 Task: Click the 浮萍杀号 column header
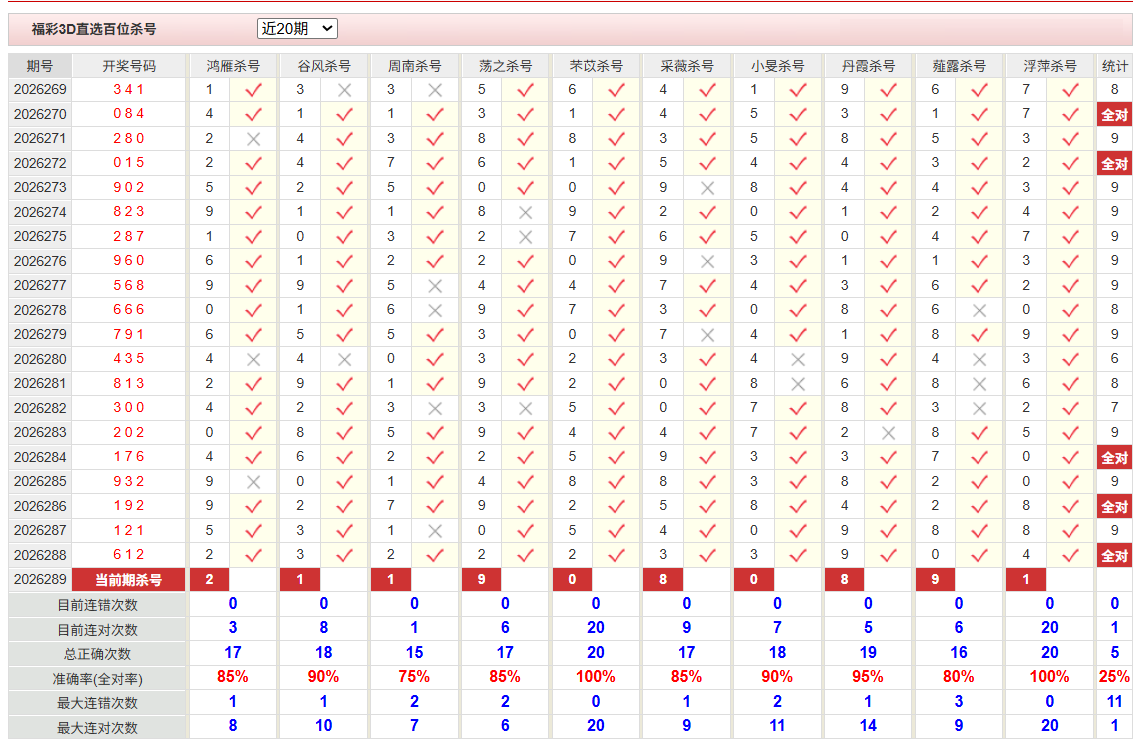coord(1050,66)
